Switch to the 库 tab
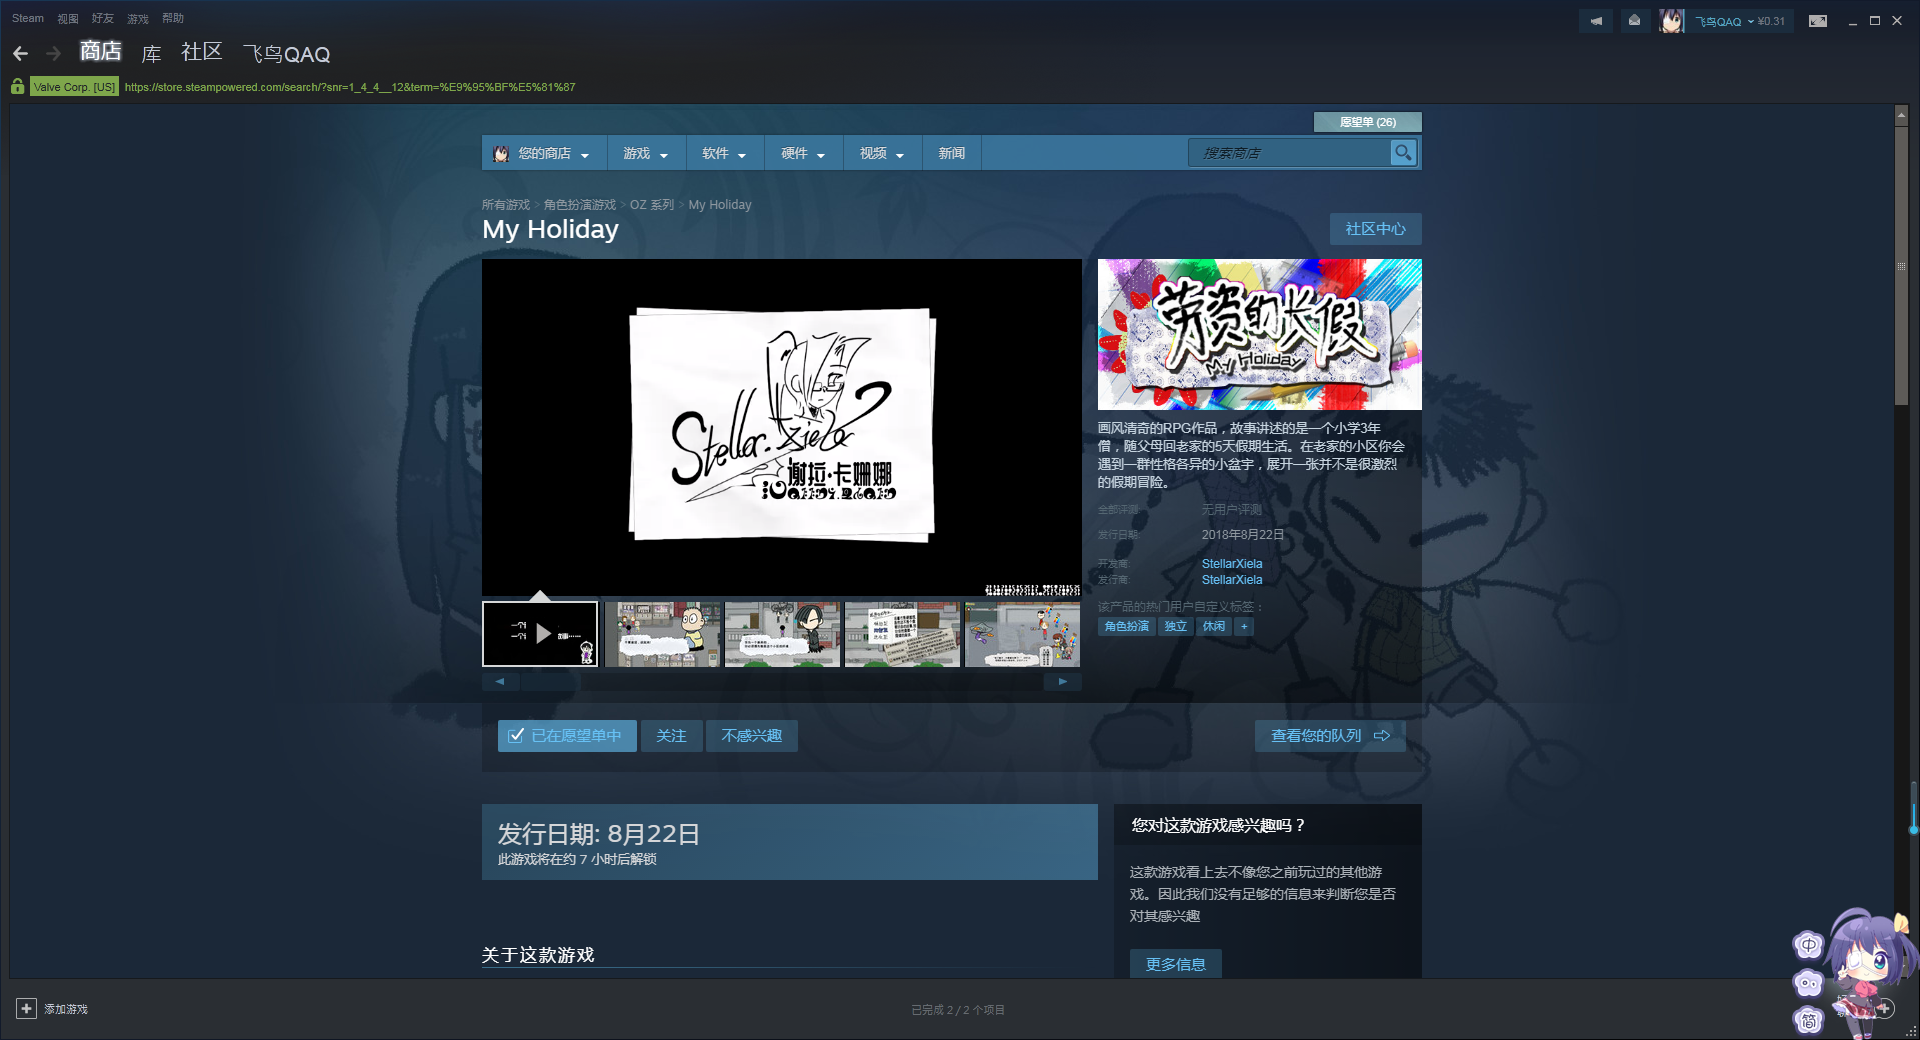Image resolution: width=1920 pixels, height=1040 pixels. tap(152, 54)
